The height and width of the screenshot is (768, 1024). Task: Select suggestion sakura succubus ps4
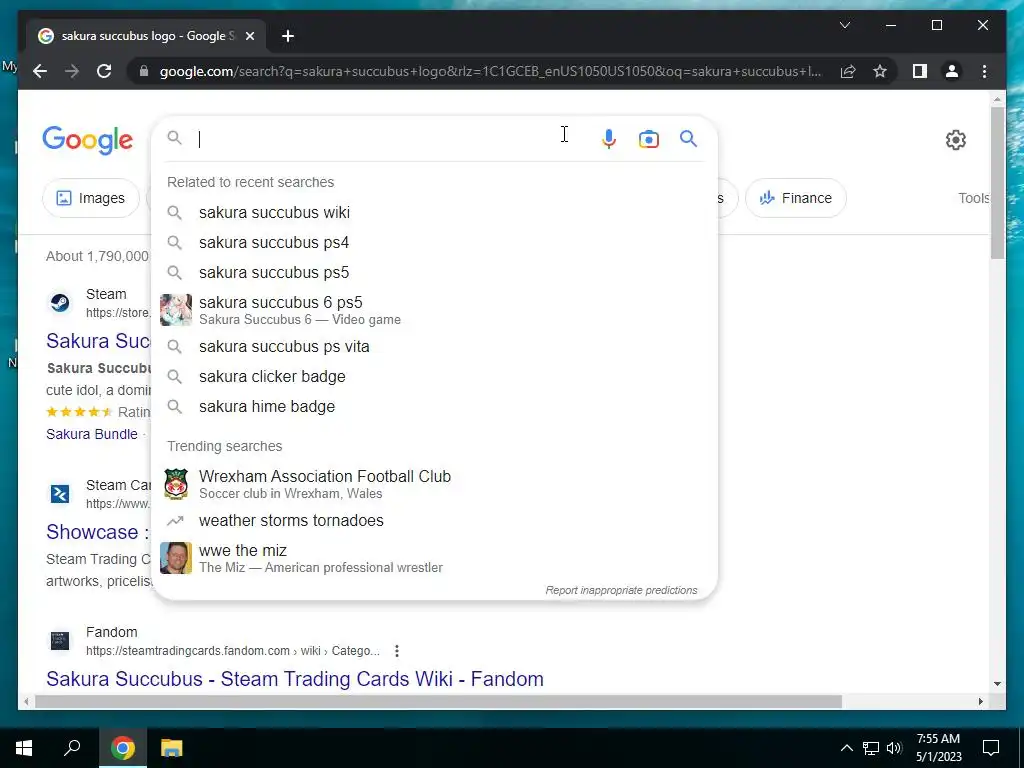[x=434, y=242]
